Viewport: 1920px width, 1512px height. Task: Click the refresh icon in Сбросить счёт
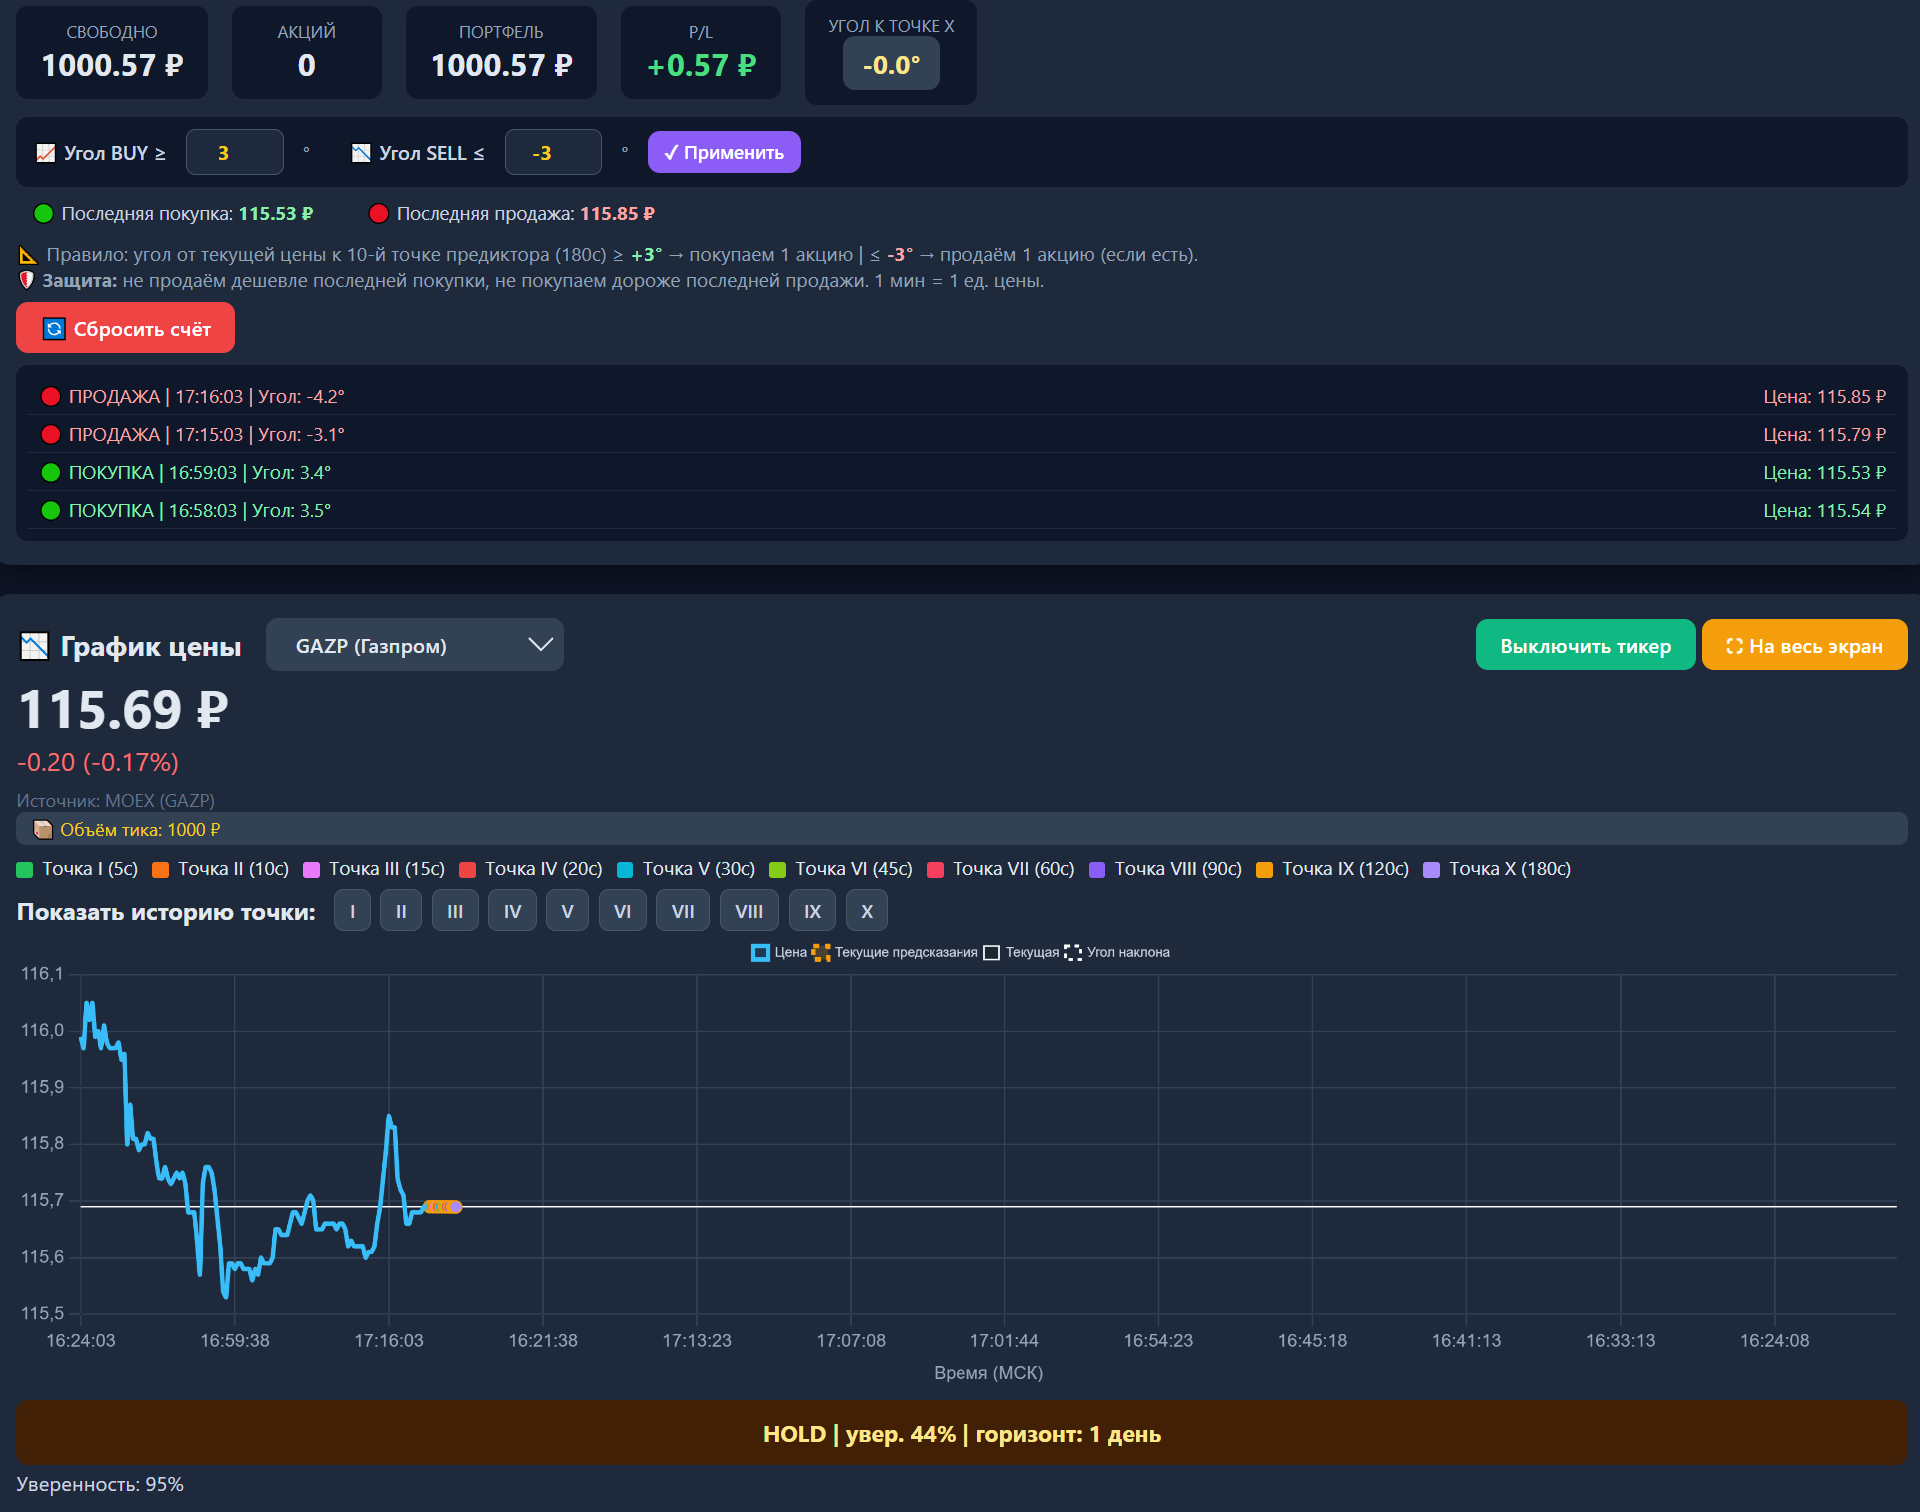[54, 329]
